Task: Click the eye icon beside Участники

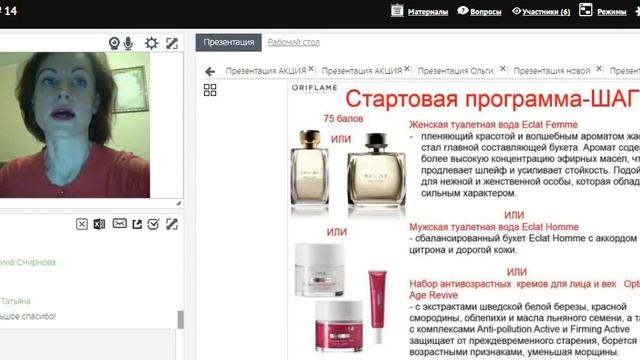Action: tap(517, 11)
